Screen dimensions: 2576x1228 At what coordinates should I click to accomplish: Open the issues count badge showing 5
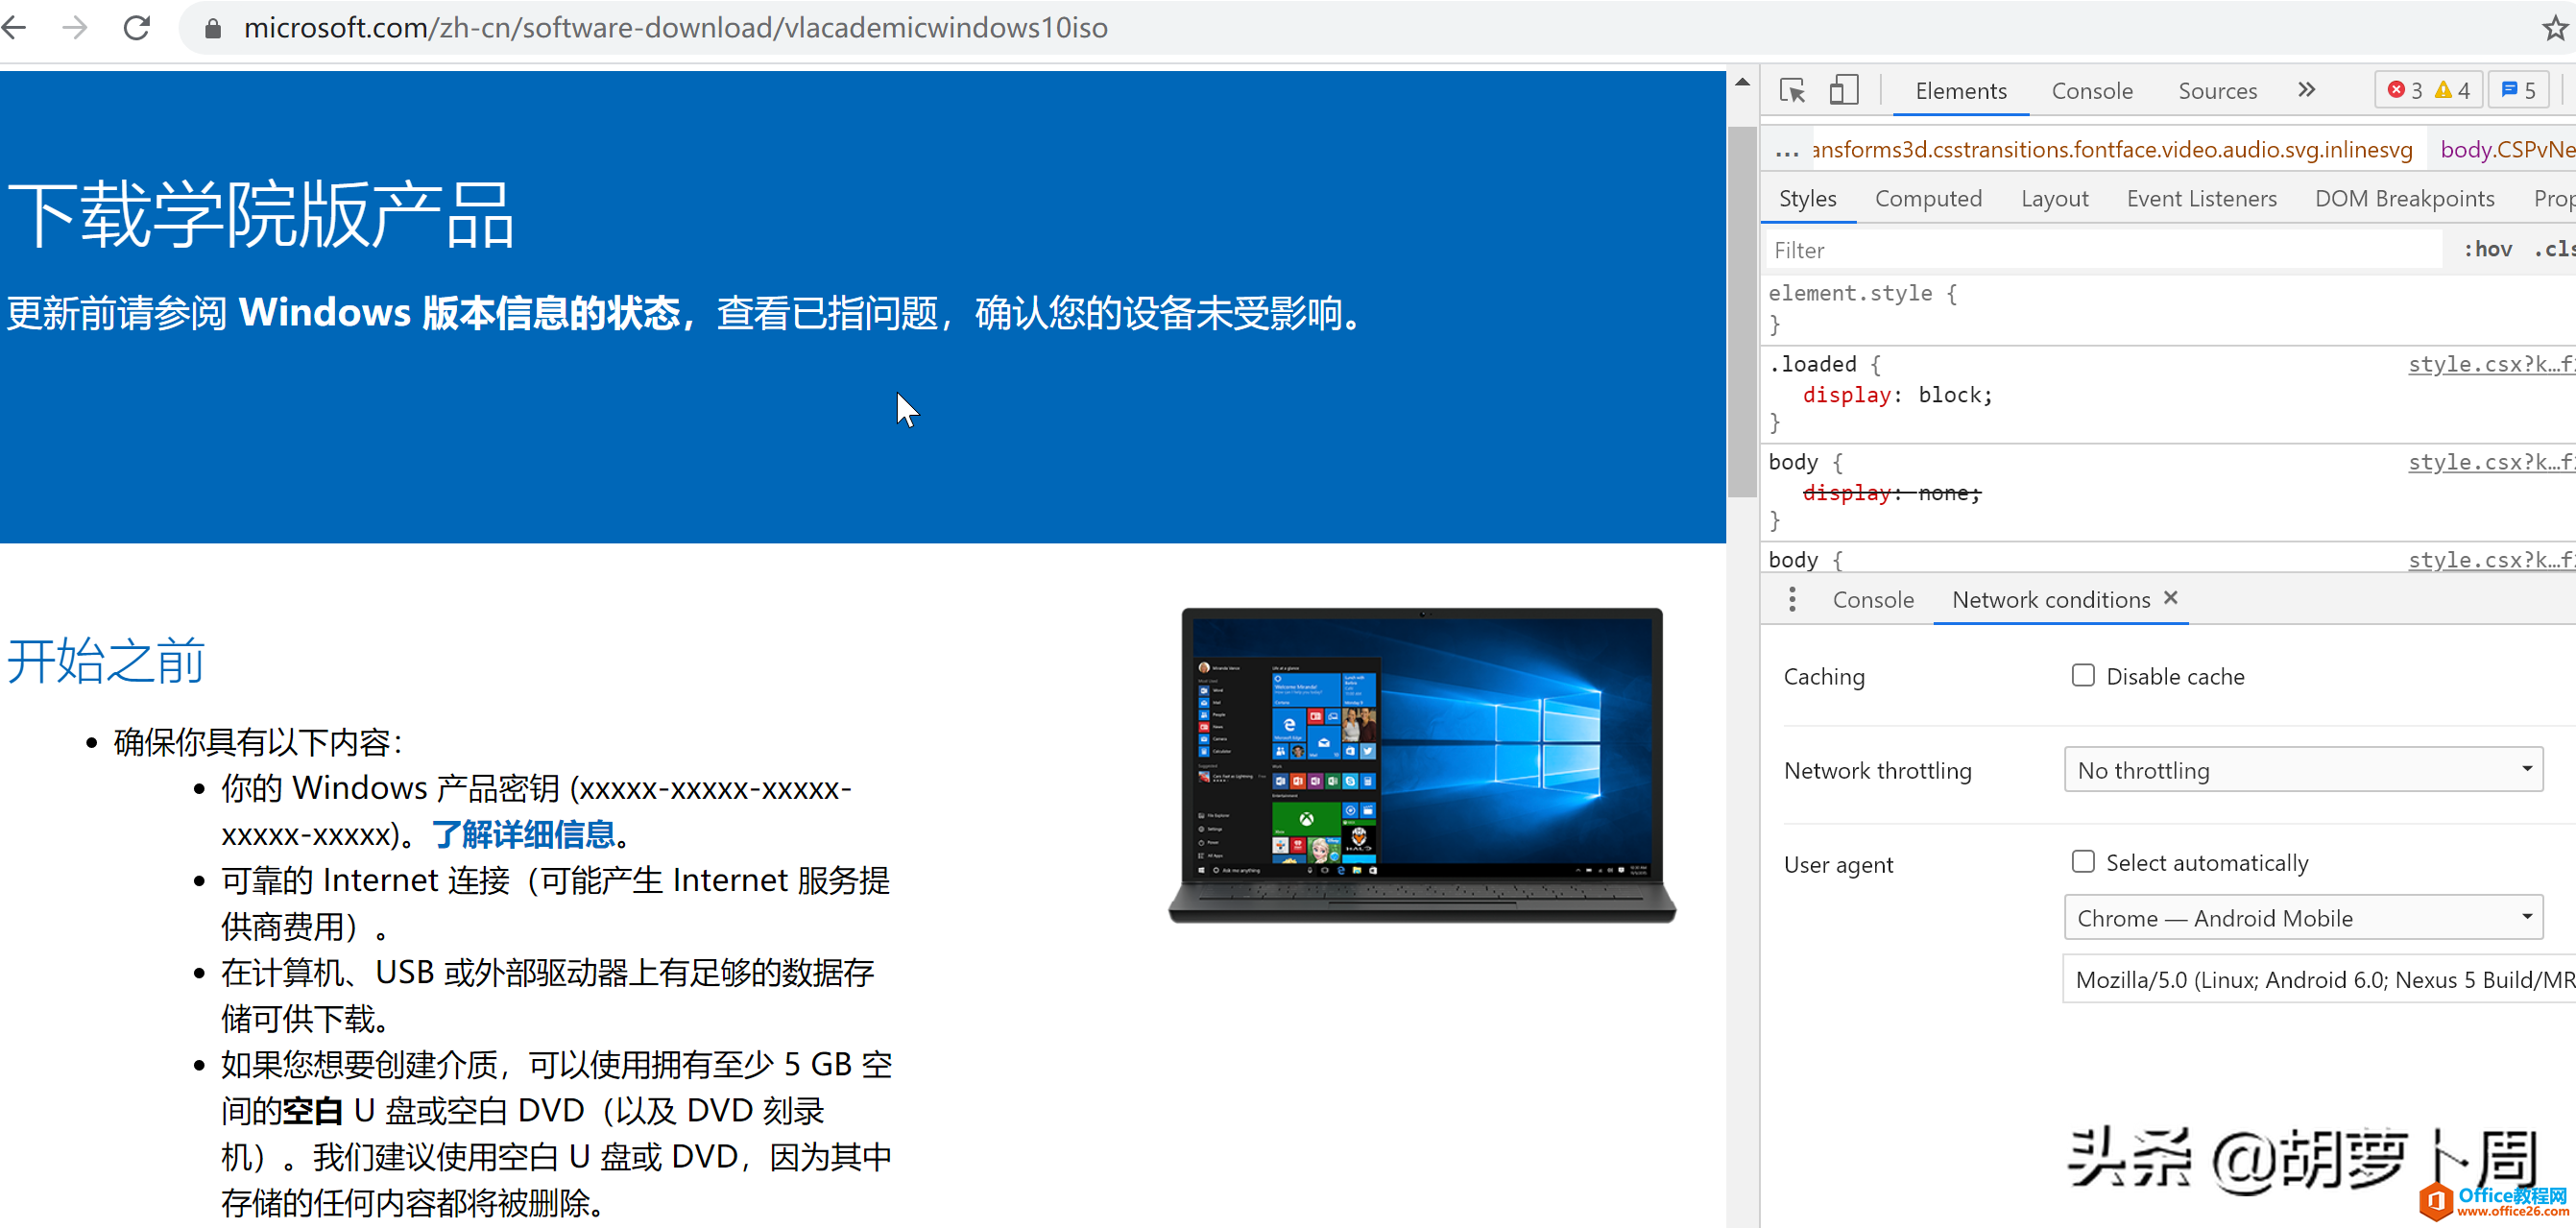(x=2518, y=91)
